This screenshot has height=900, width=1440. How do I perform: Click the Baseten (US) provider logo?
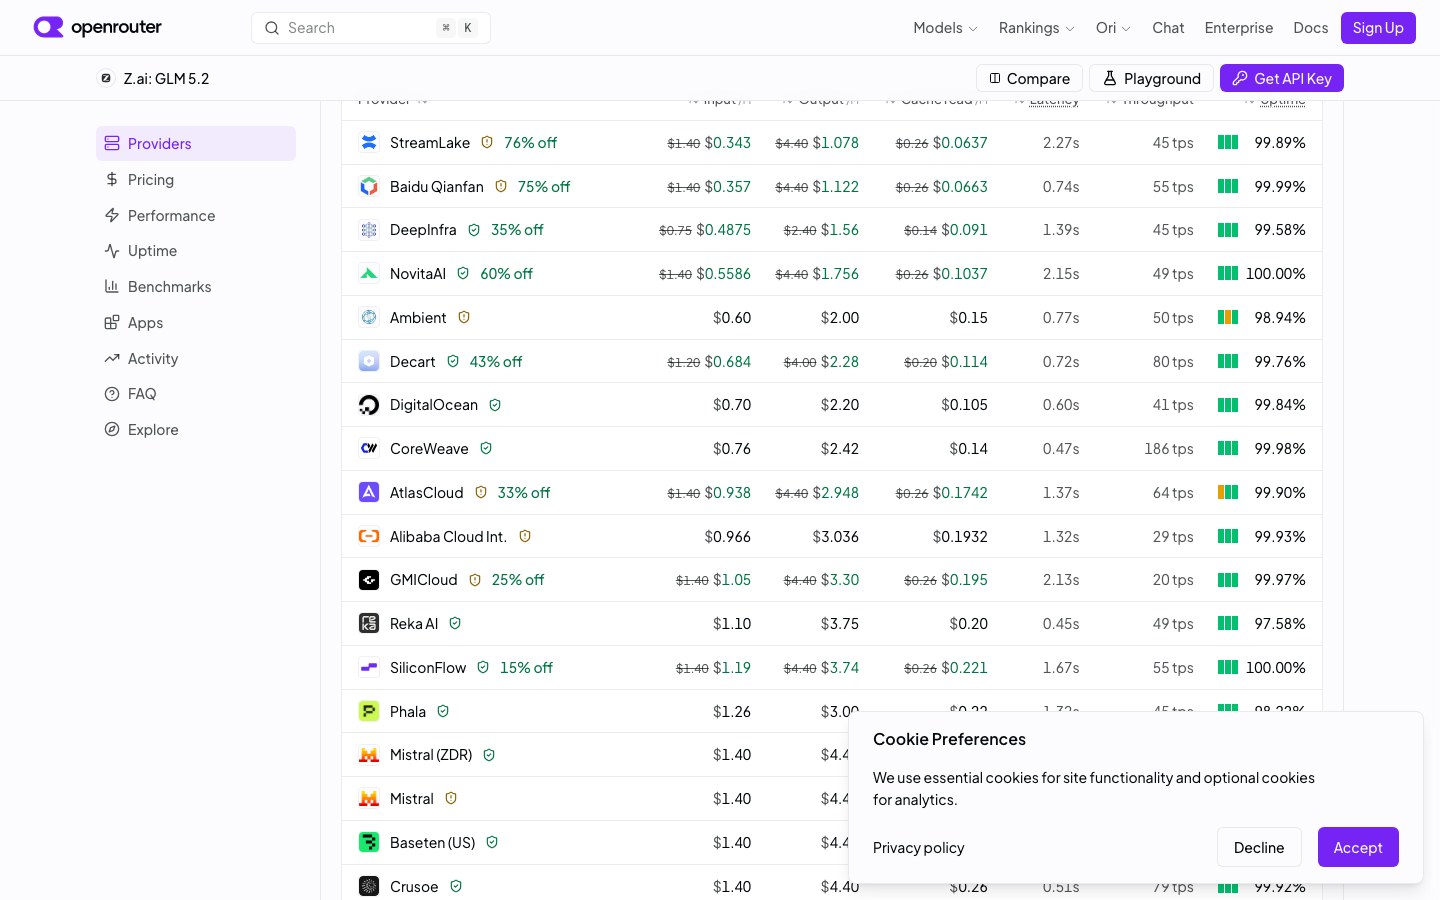click(369, 842)
